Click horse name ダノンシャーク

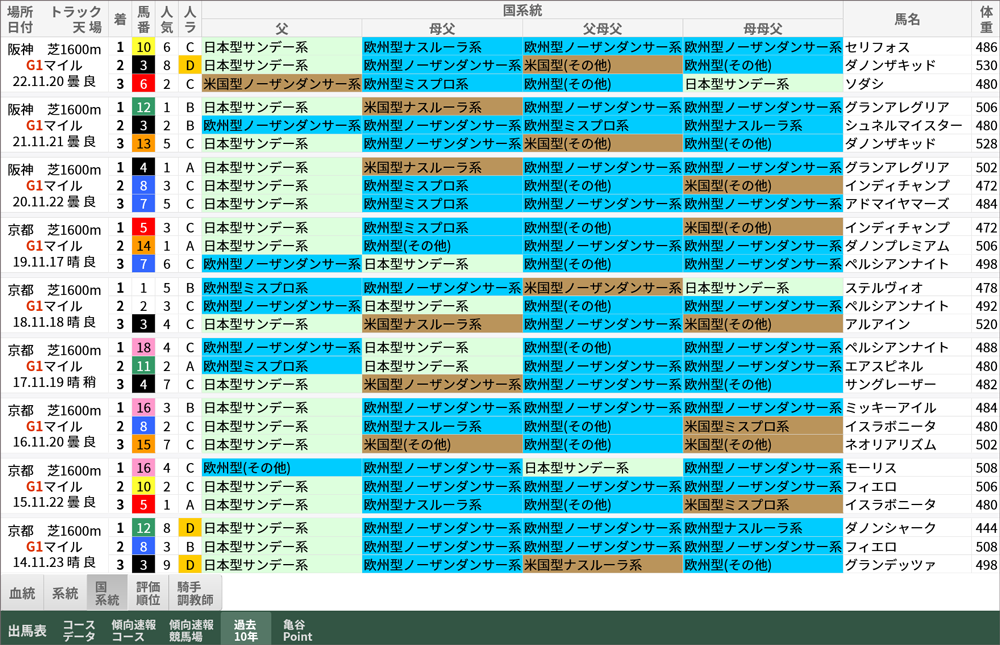pyautogui.click(x=890, y=528)
